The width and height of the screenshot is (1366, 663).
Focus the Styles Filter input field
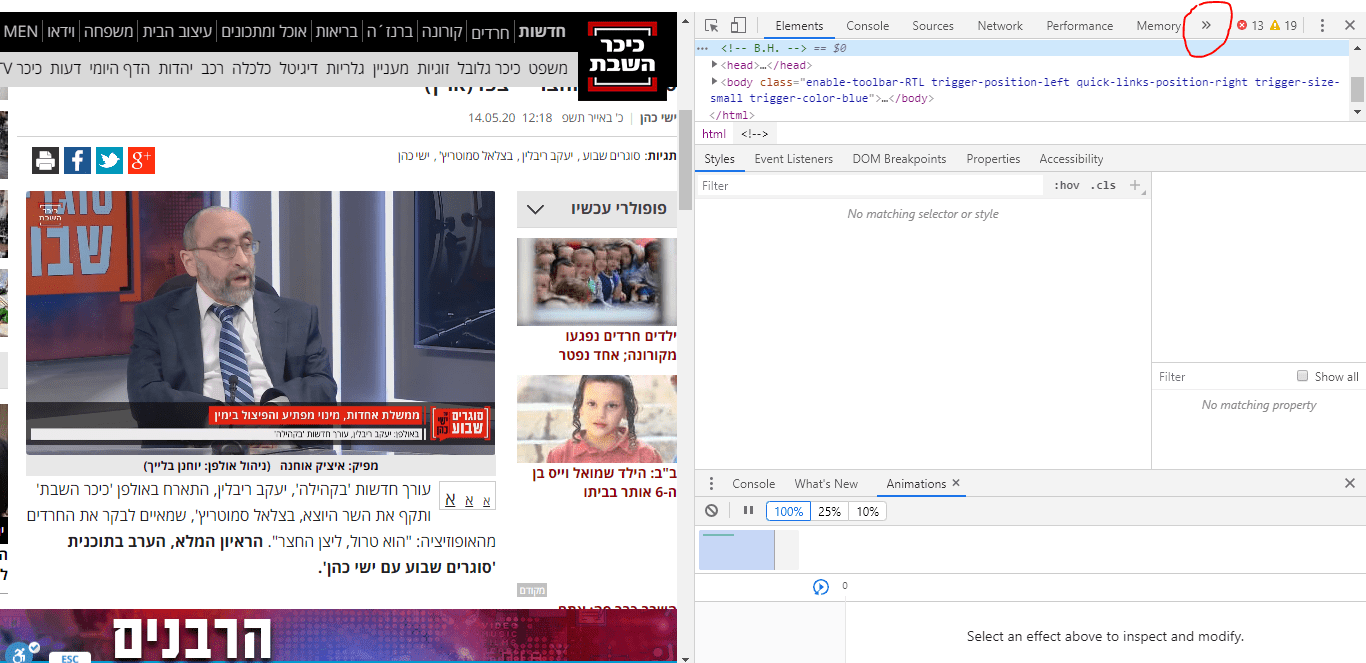[x=870, y=185]
